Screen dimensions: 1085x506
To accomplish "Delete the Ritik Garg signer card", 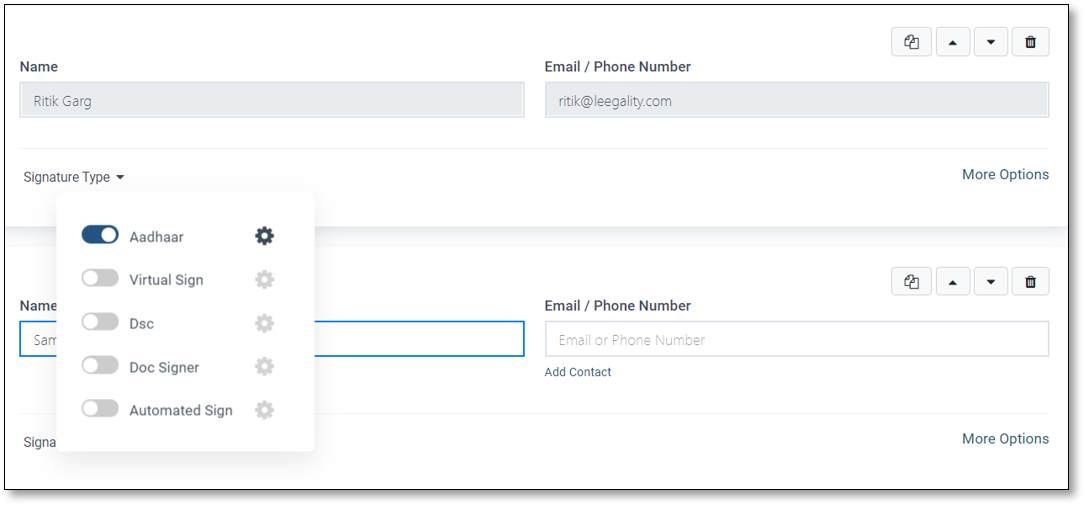I will [1030, 42].
